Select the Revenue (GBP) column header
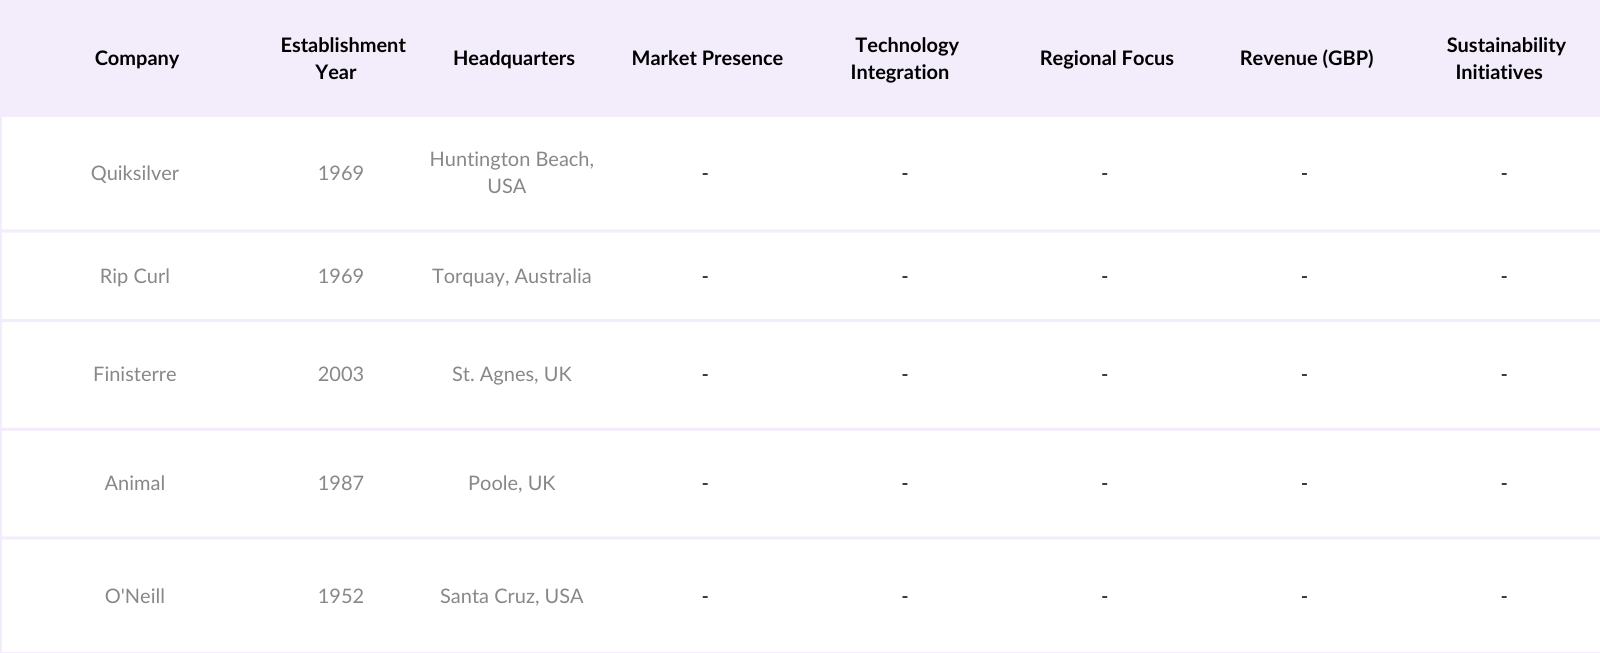The height and width of the screenshot is (653, 1600). coord(1306,58)
